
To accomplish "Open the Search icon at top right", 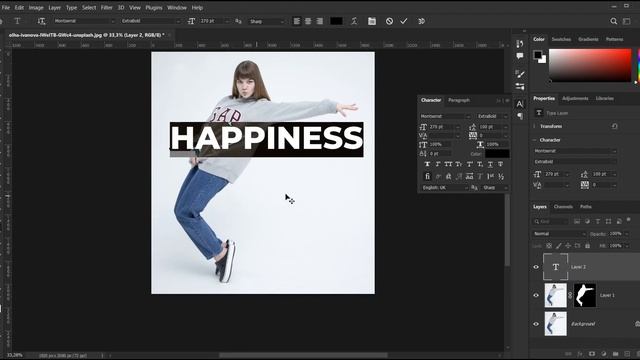I will coord(613,21).
